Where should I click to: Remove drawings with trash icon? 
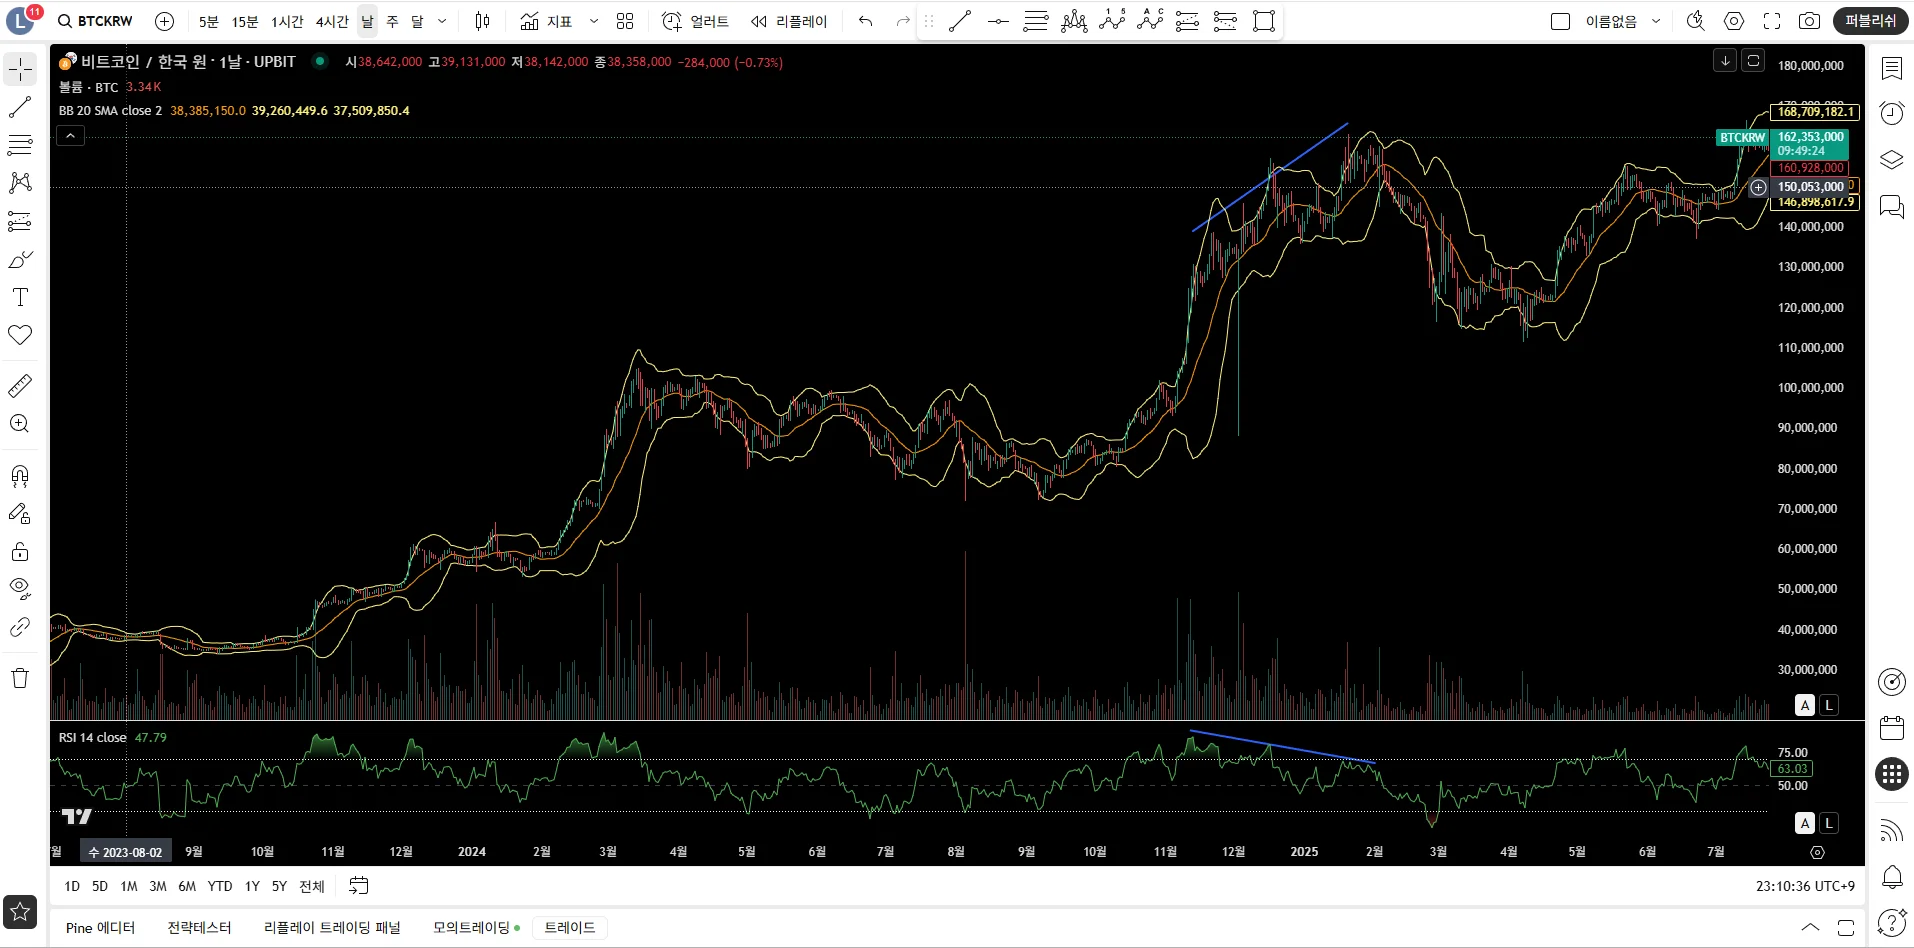(x=20, y=678)
